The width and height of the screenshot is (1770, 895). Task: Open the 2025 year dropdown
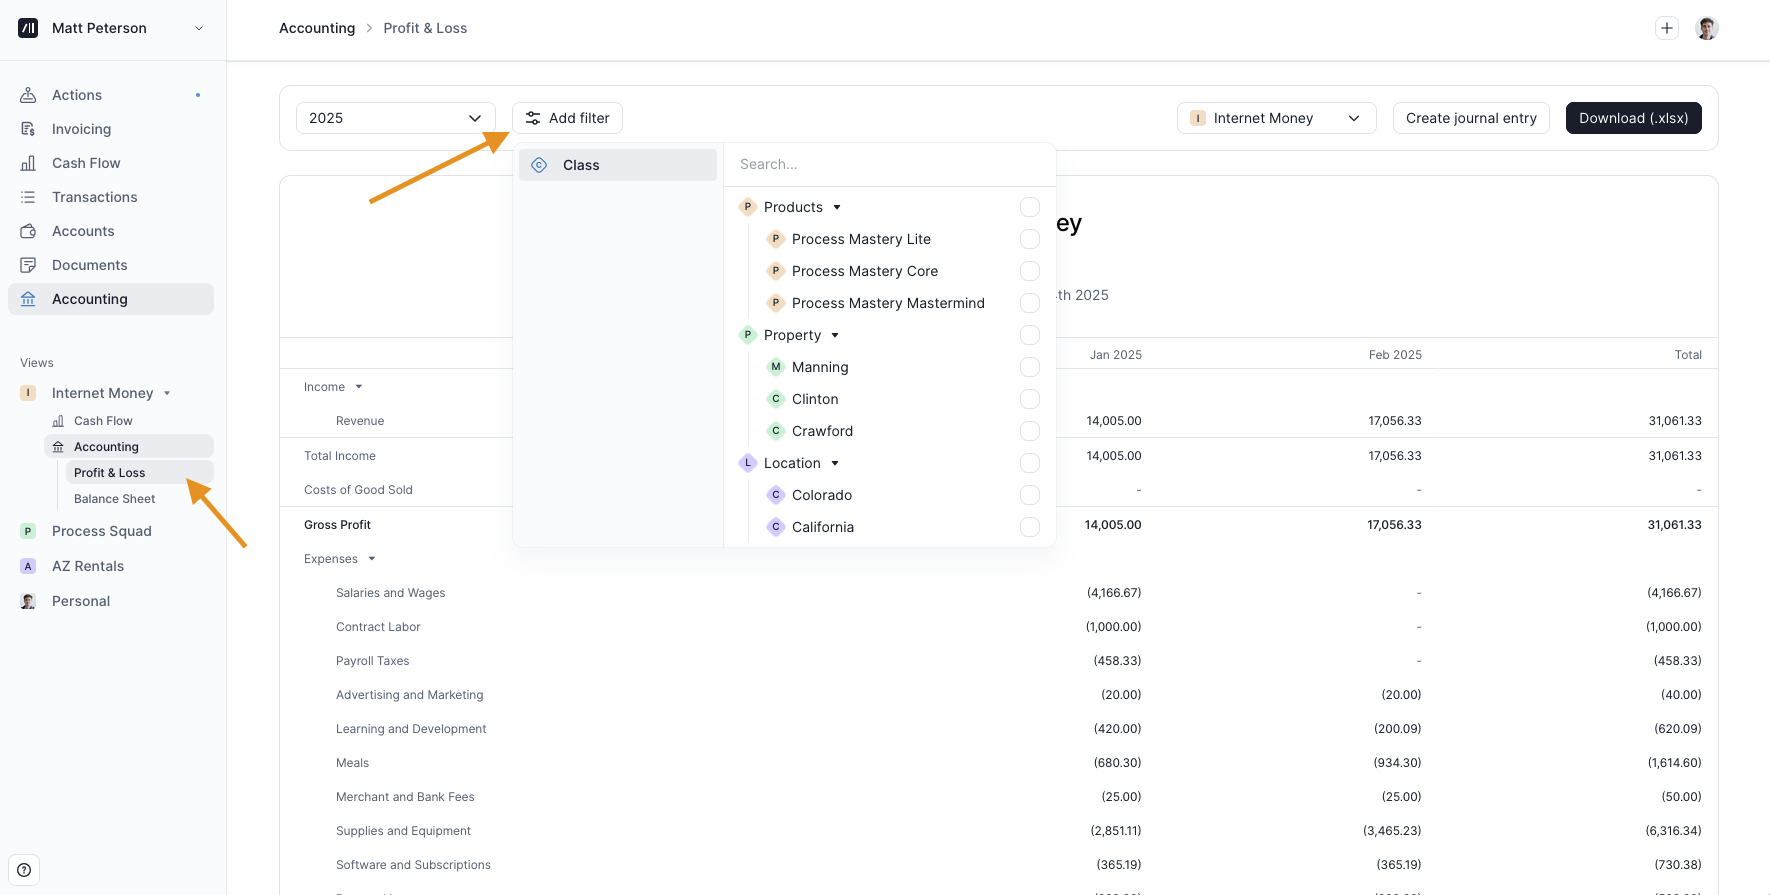click(x=395, y=118)
